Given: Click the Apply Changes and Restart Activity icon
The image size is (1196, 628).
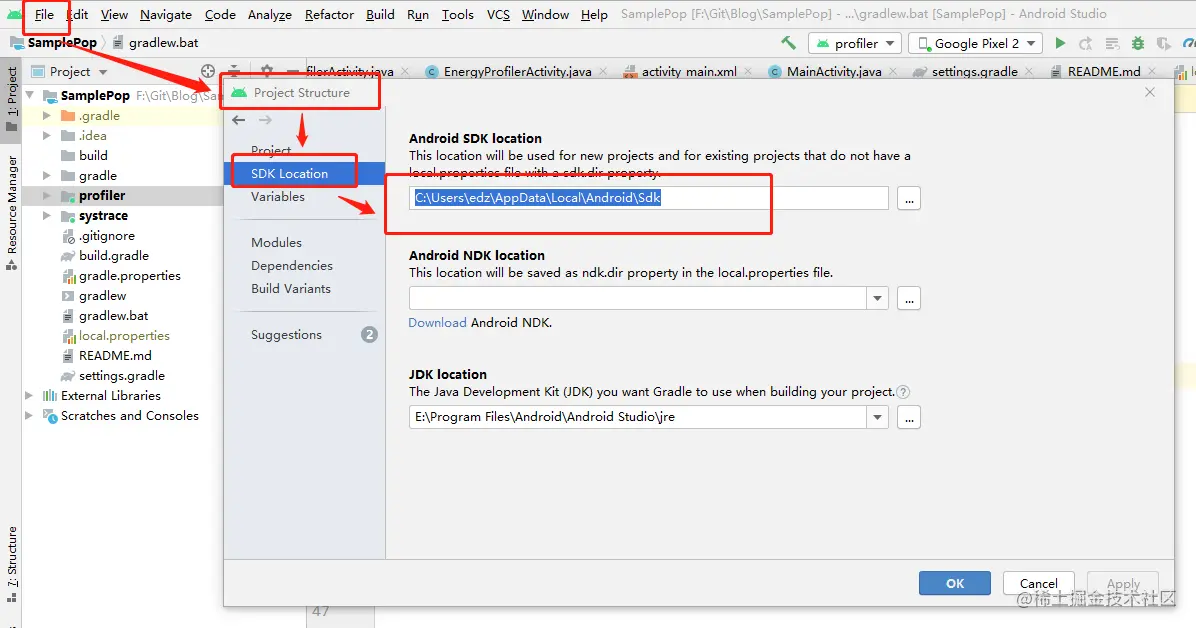Looking at the screenshot, I should tap(1086, 43).
